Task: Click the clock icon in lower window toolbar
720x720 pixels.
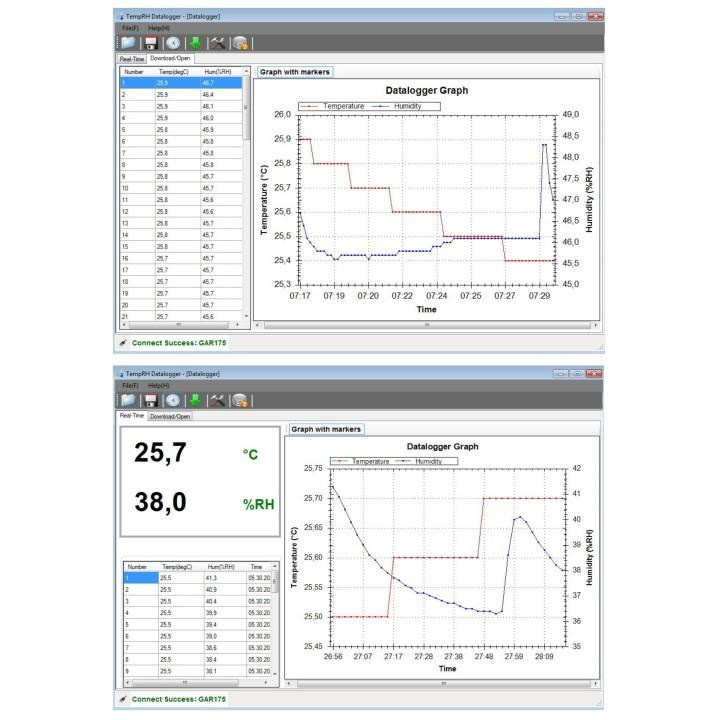Action: (173, 400)
